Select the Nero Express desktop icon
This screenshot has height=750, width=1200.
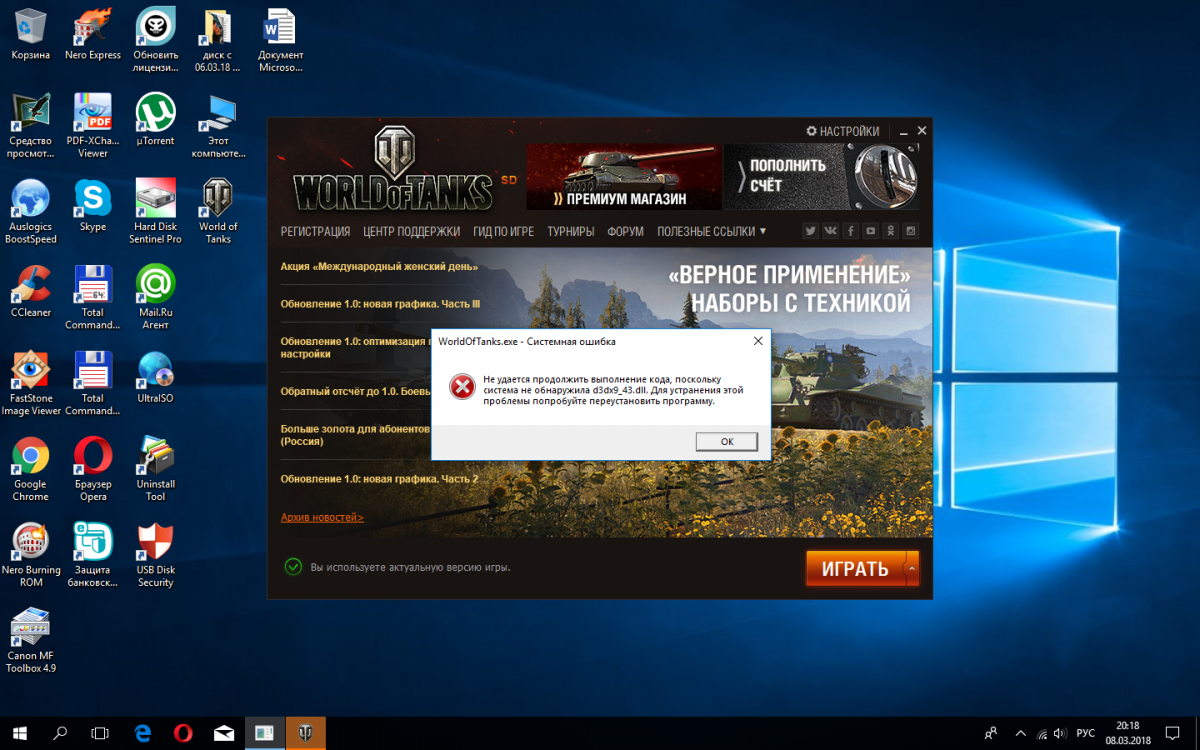93,34
